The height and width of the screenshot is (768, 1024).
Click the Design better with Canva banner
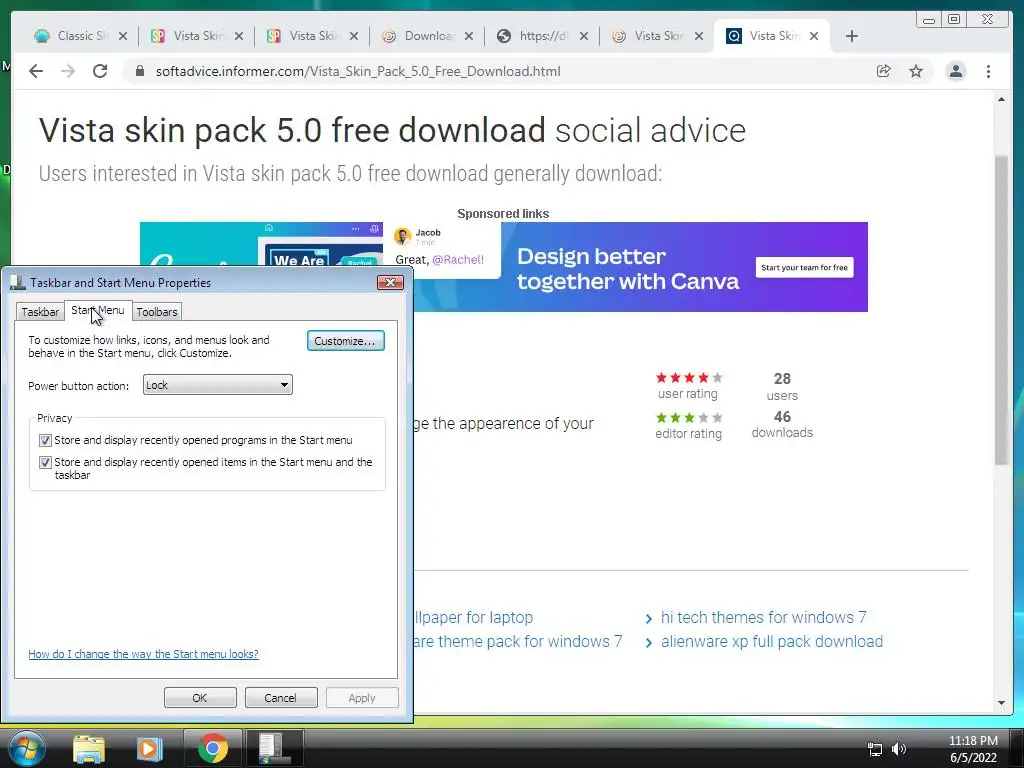point(628,268)
